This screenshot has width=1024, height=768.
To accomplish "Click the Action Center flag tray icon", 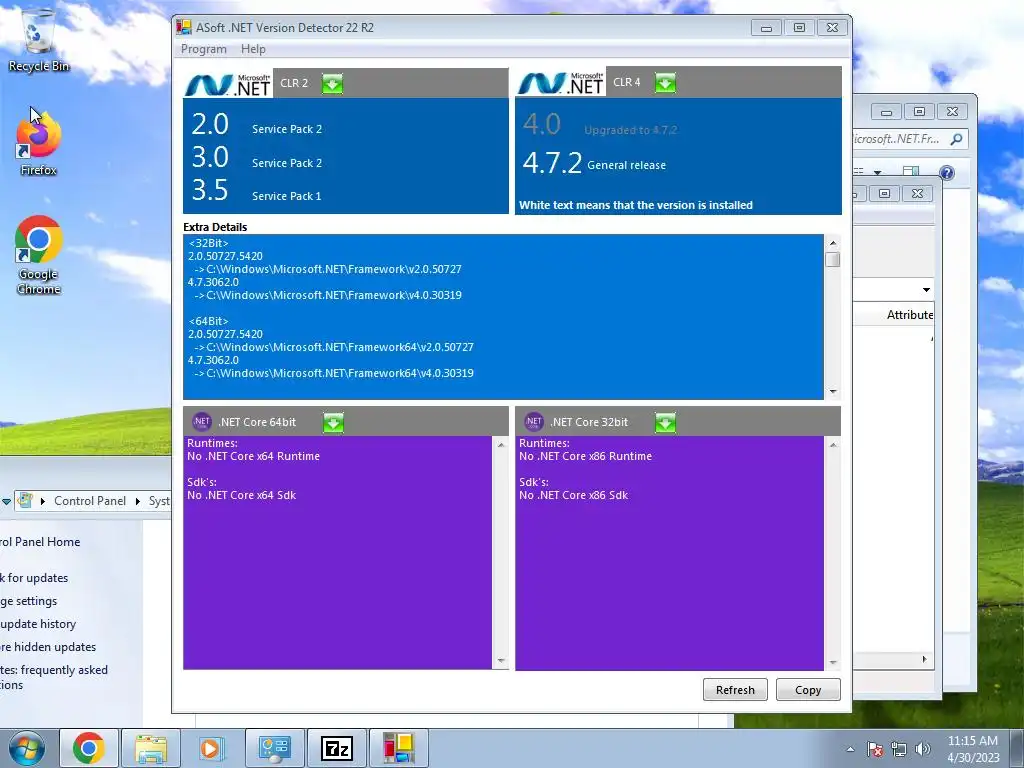I will click(x=874, y=749).
